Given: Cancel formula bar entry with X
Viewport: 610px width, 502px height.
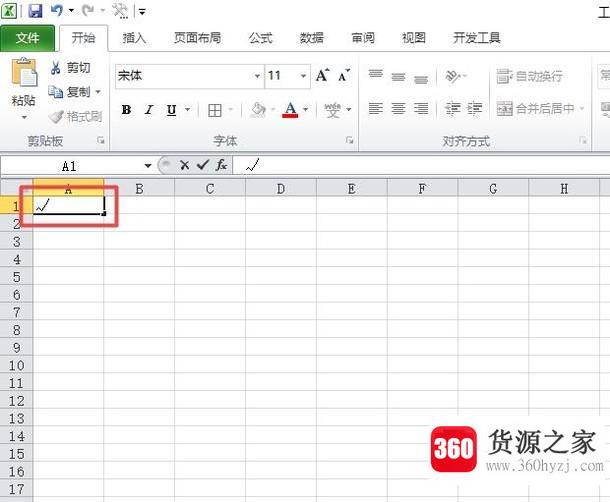Looking at the screenshot, I should pos(184,165).
